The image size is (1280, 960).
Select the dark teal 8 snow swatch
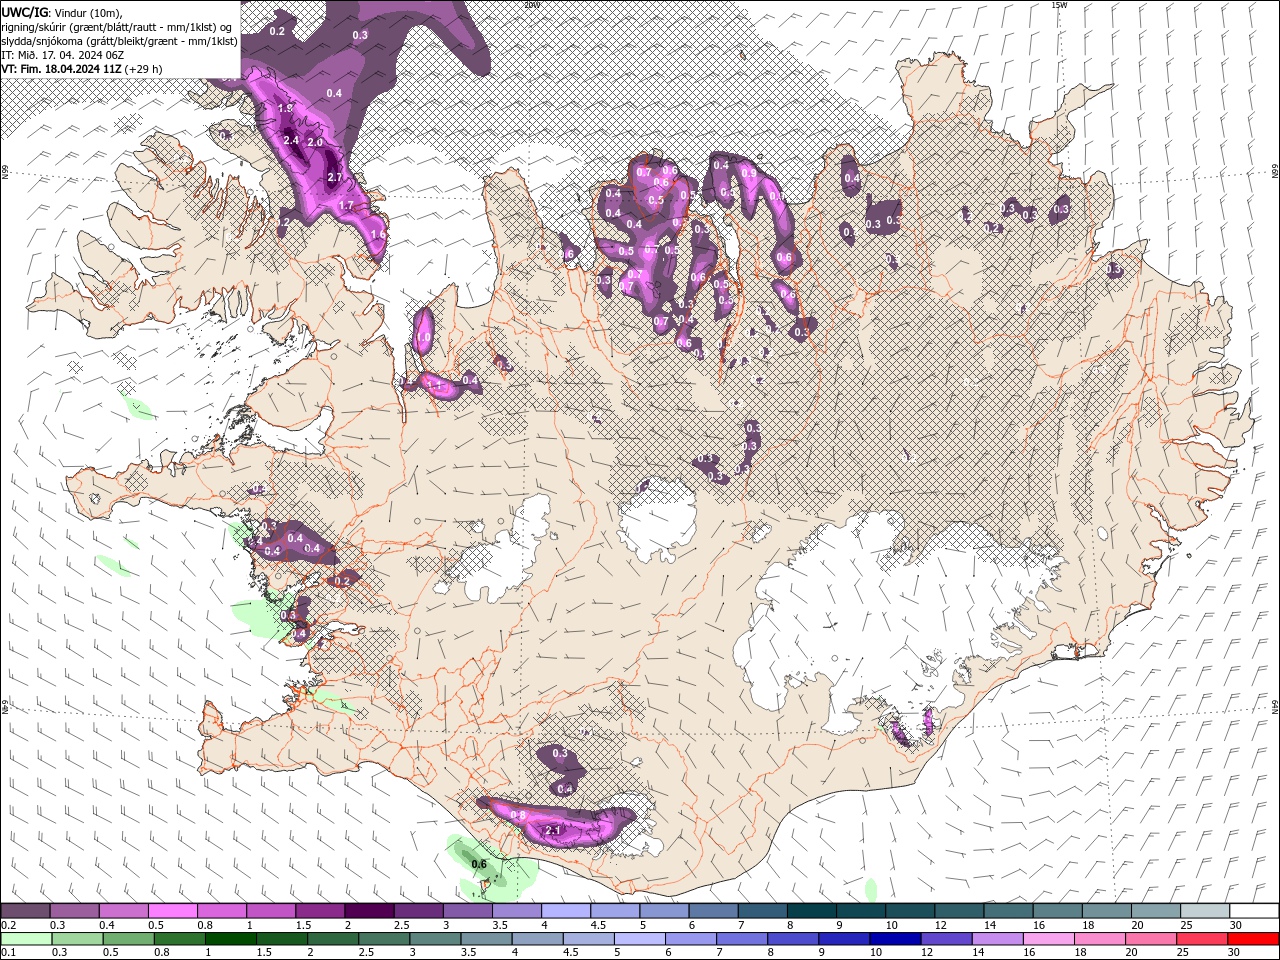810,911
